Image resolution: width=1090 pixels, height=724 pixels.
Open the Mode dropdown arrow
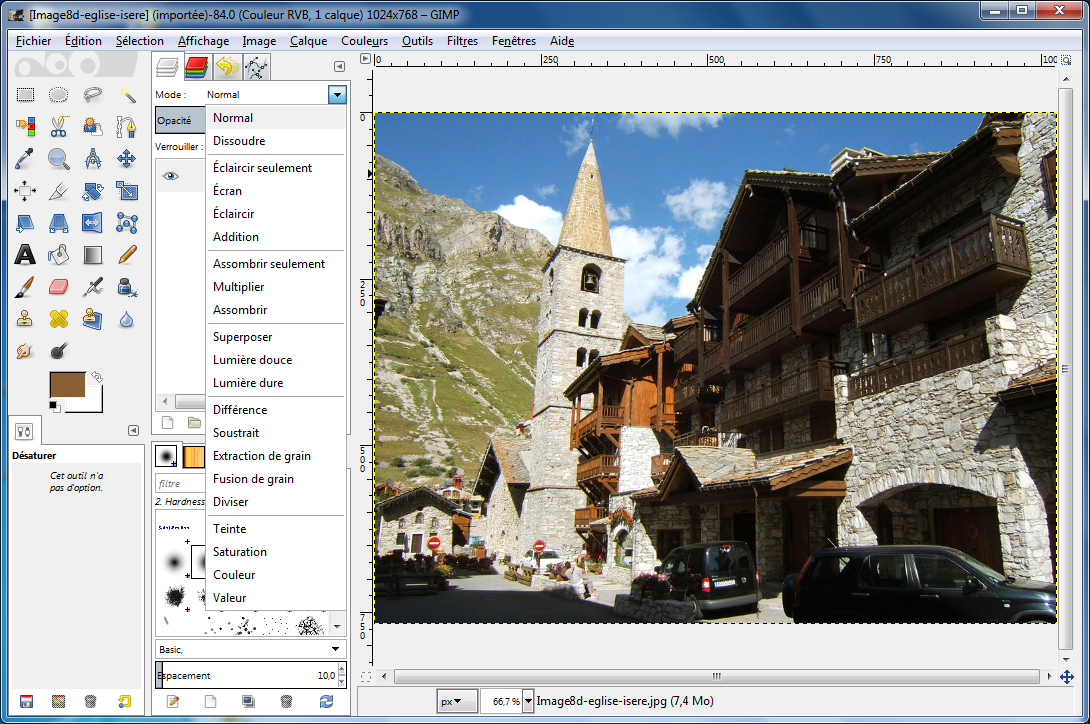pyautogui.click(x=337, y=95)
